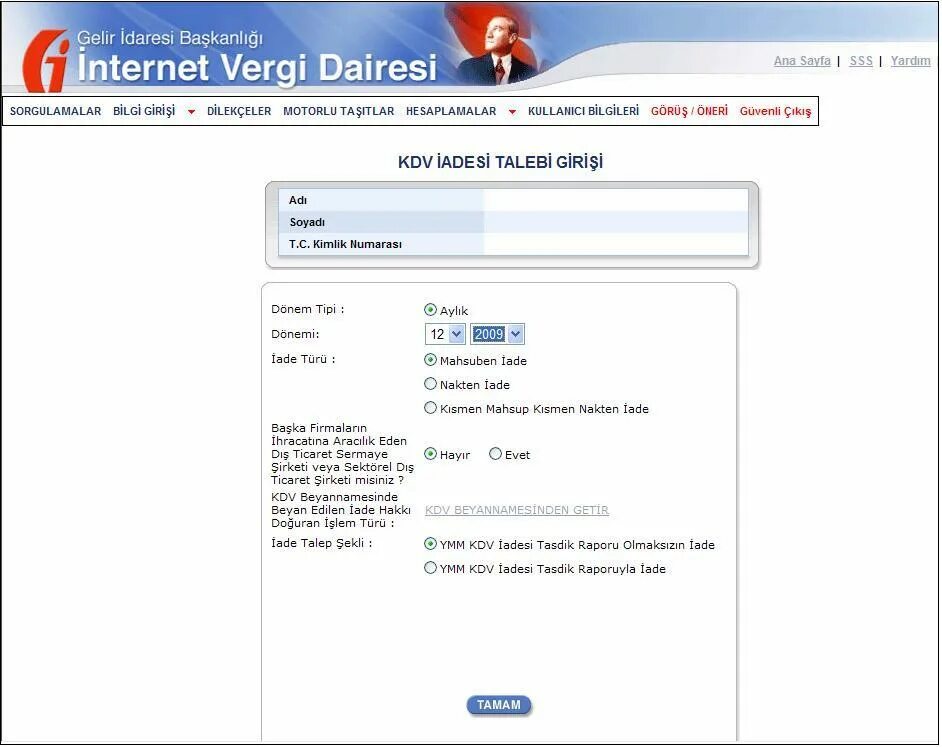The height and width of the screenshot is (747, 942).
Task: Choose Evet for the dış ticaret question
Action: pyautogui.click(x=495, y=454)
